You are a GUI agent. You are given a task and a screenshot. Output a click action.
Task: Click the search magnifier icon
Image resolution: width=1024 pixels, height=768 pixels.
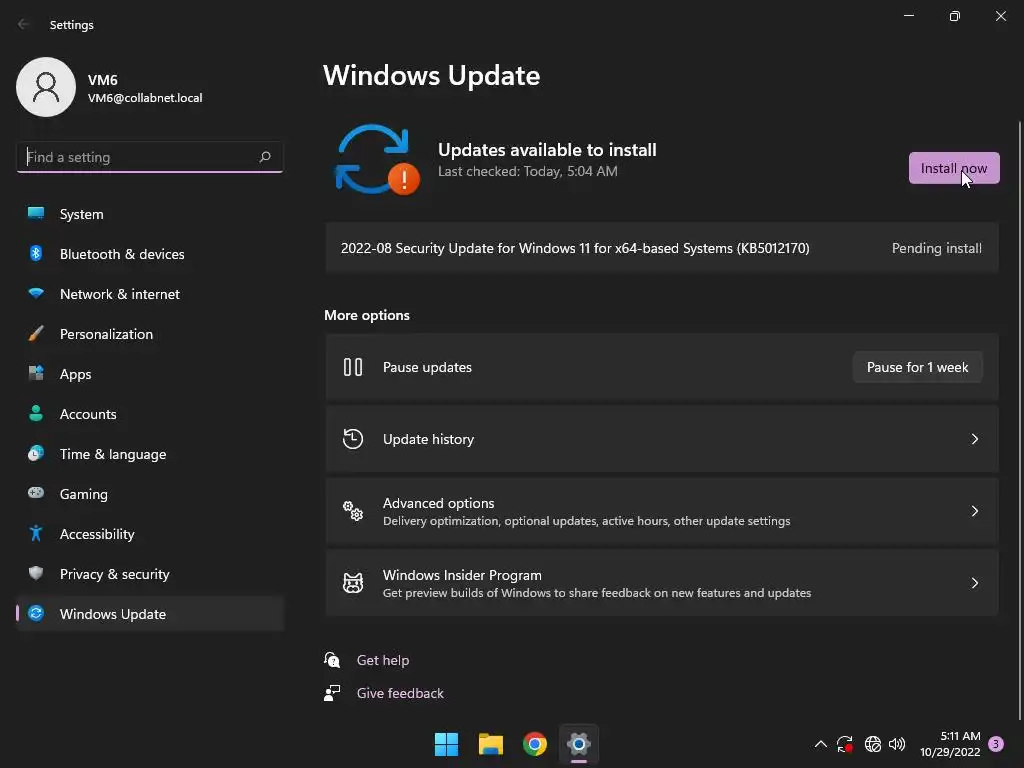pos(264,157)
